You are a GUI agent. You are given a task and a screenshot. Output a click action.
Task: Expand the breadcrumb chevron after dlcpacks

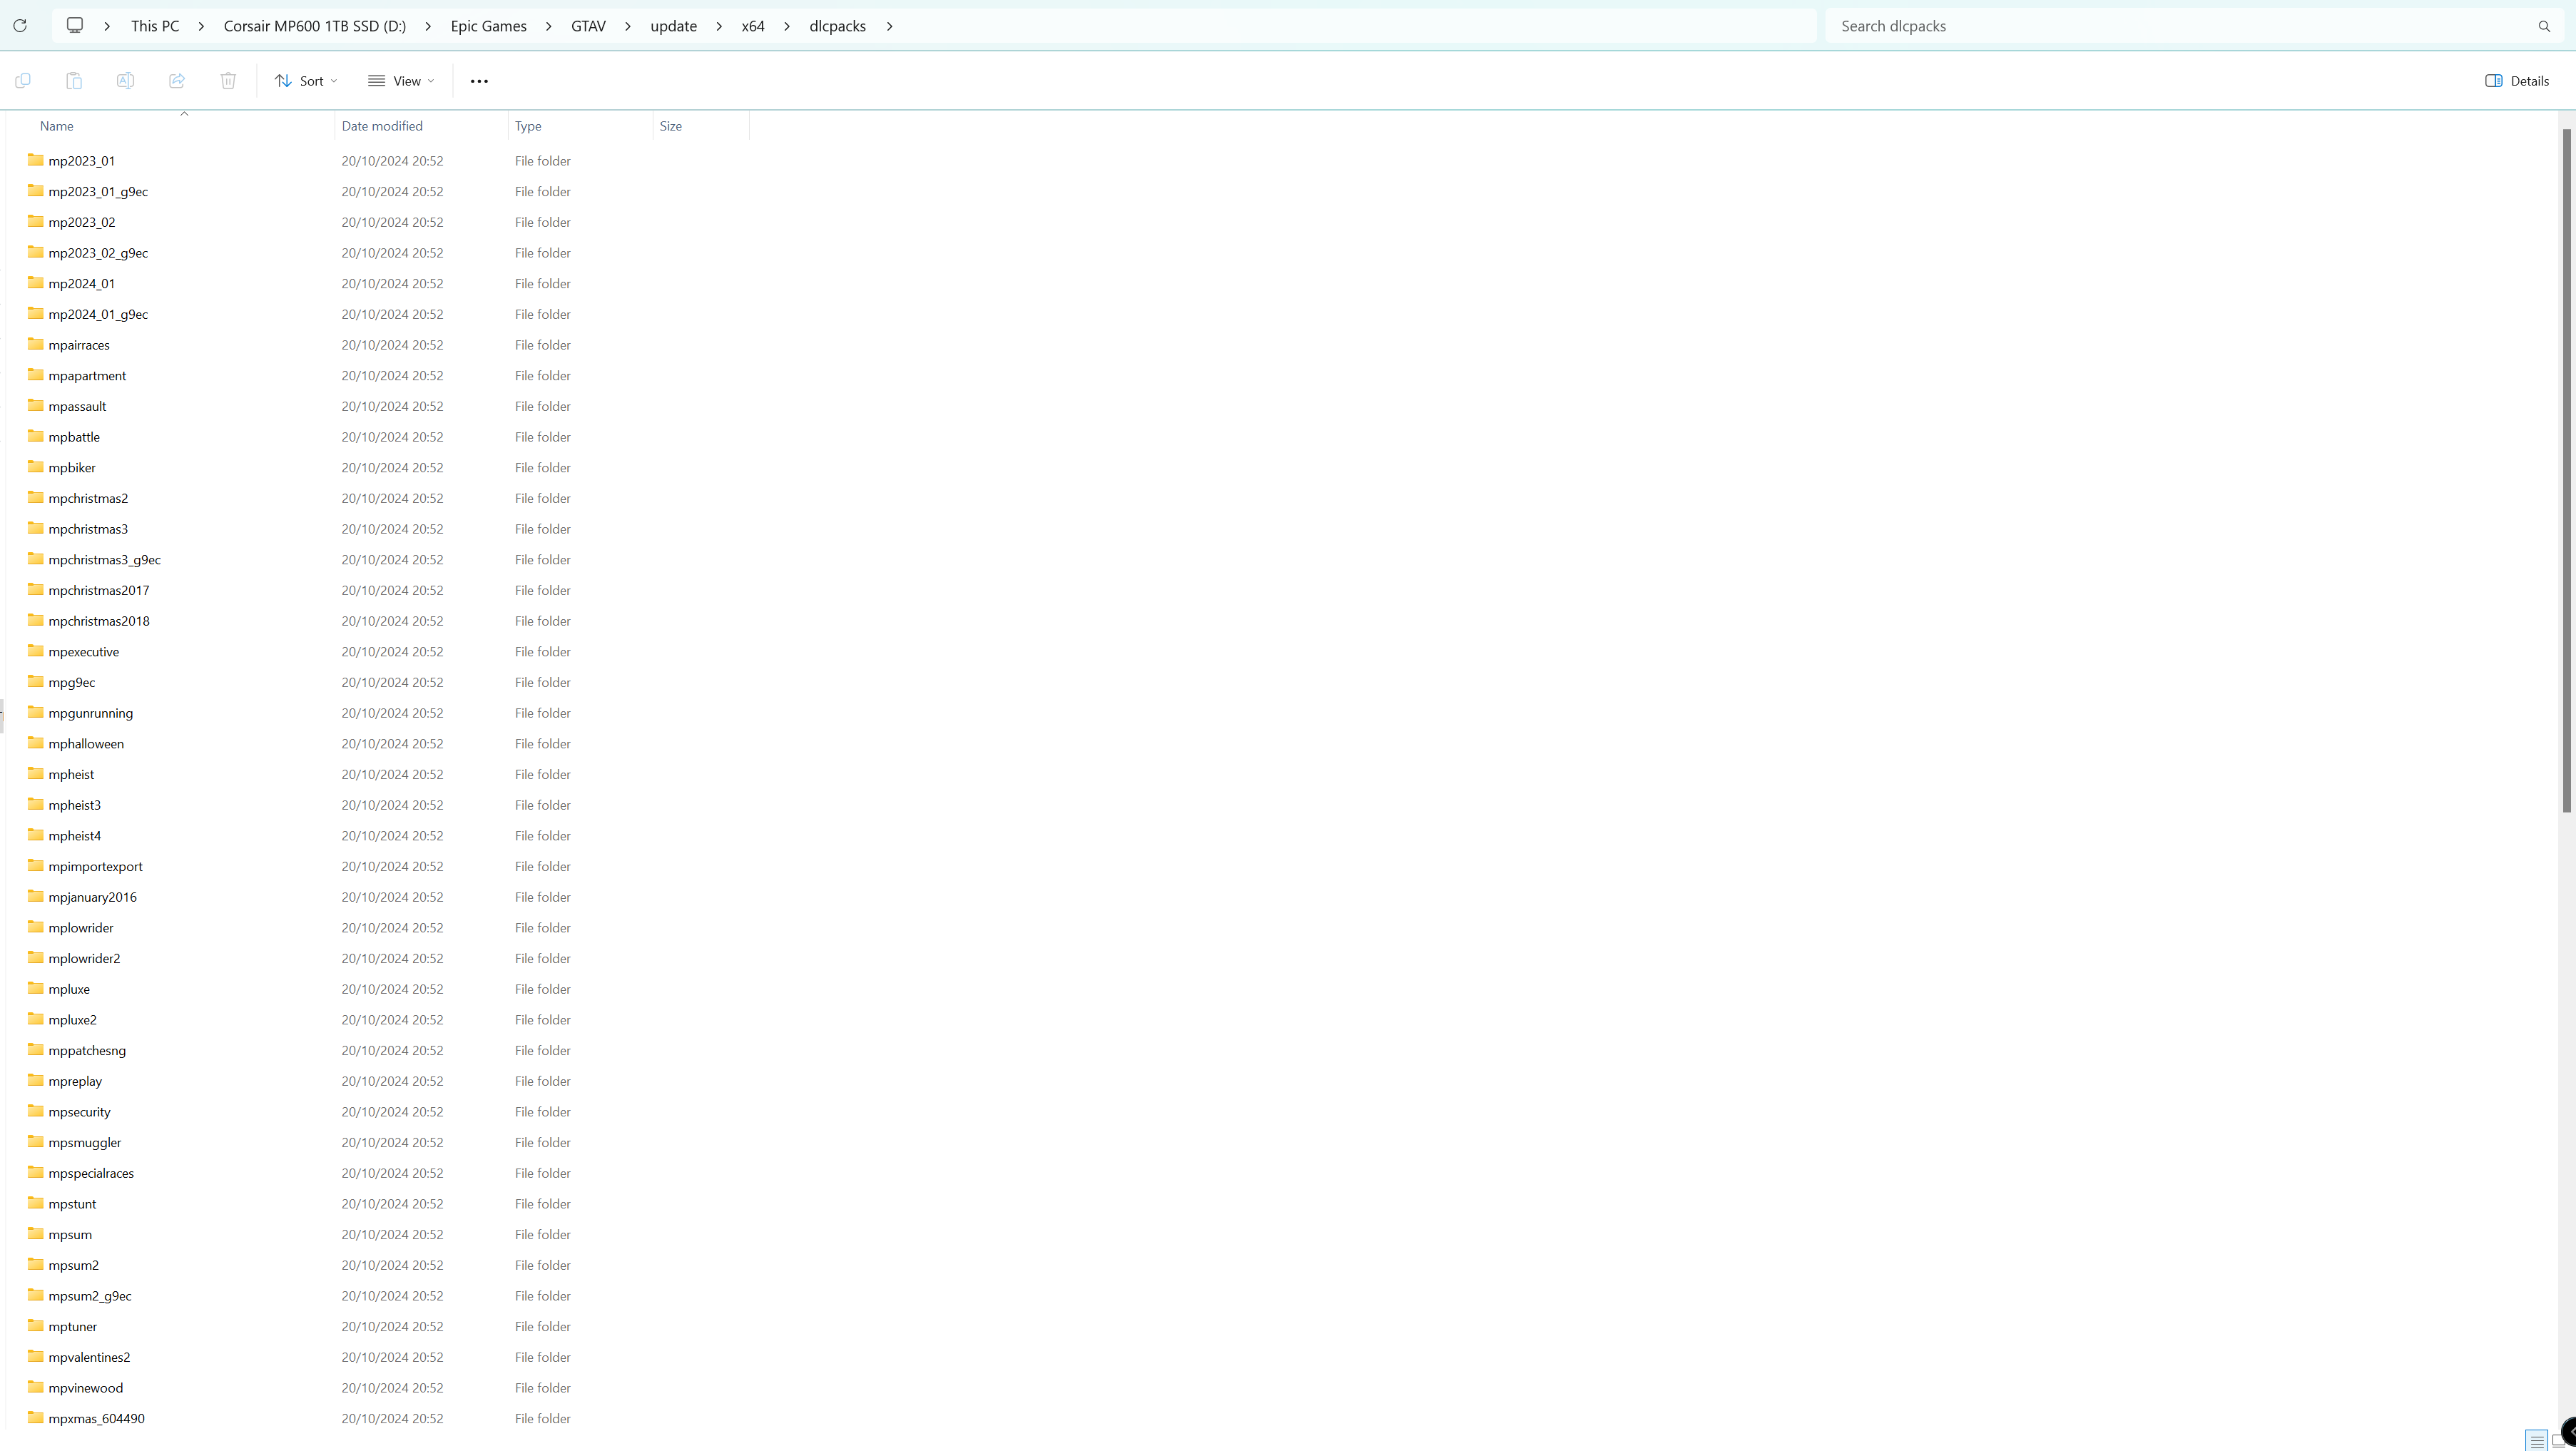889,26
